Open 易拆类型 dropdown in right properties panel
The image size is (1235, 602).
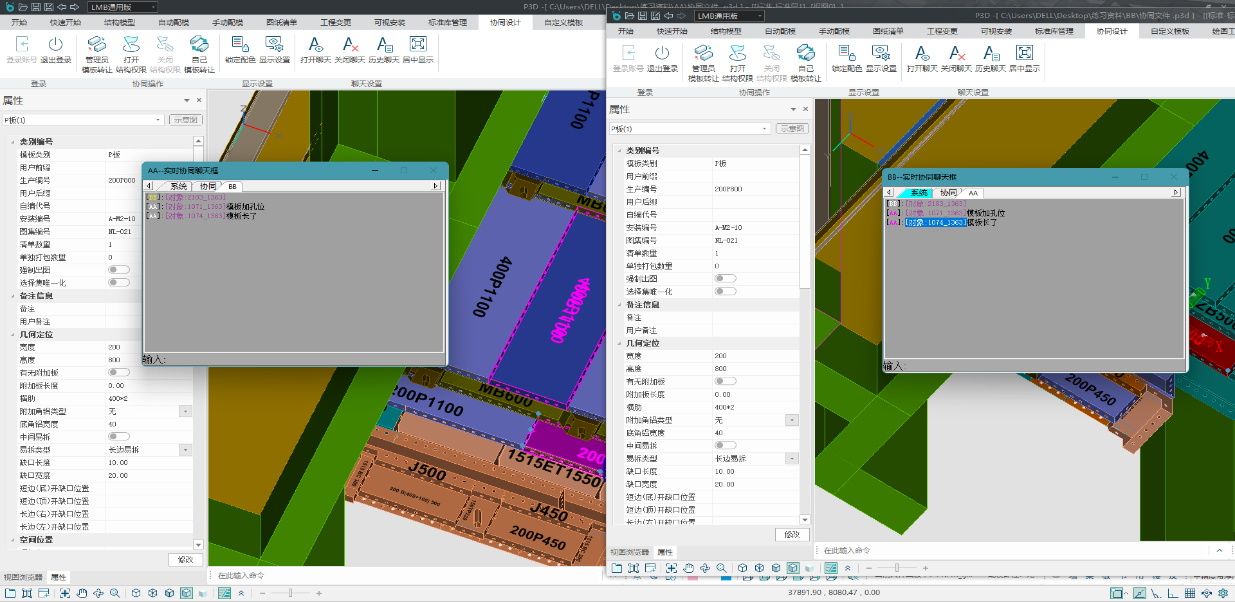click(x=792, y=458)
